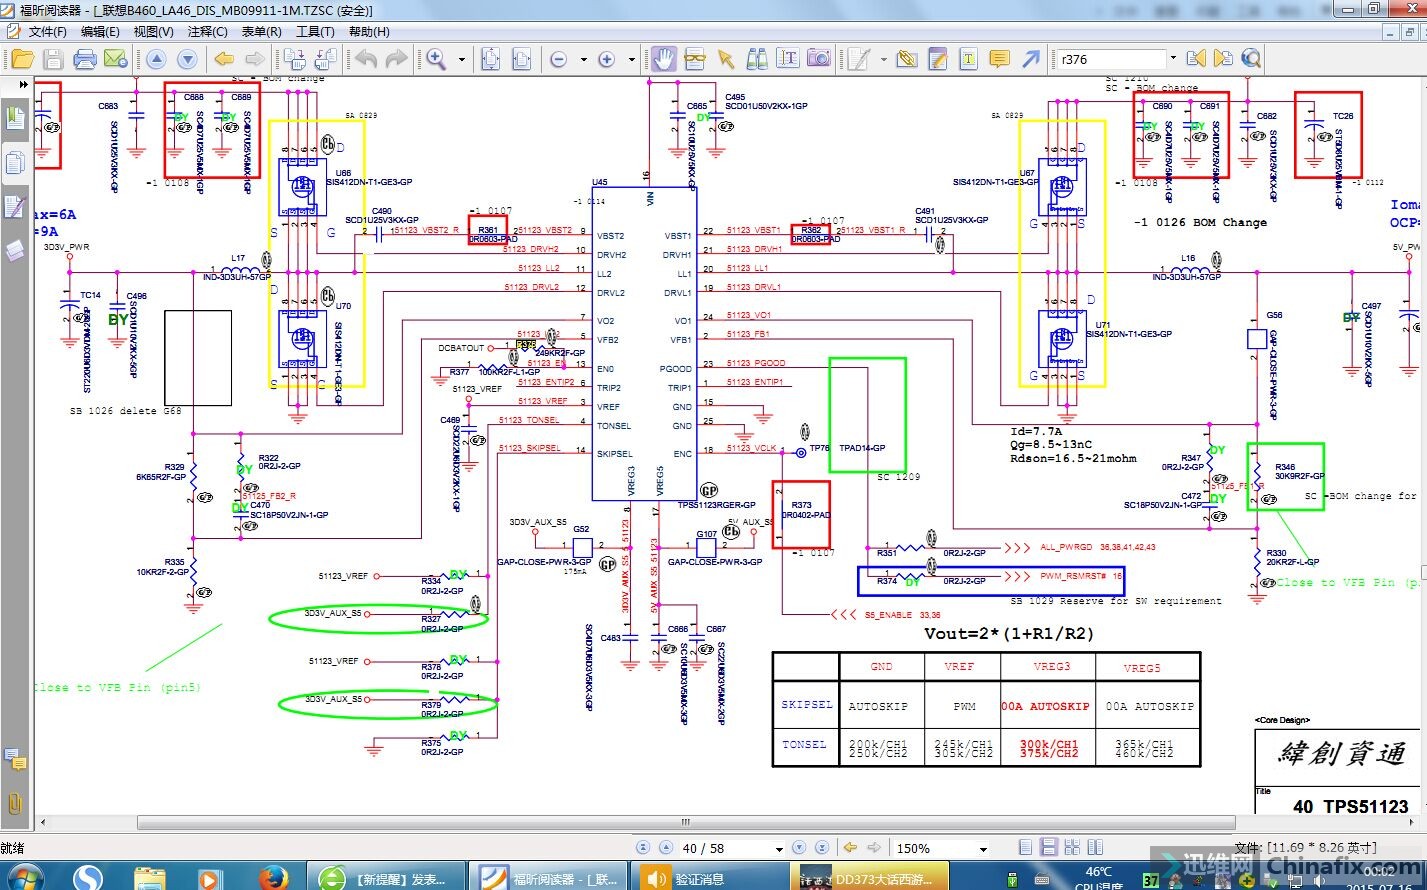Click the paperclip attach file tool

[x=907, y=60]
